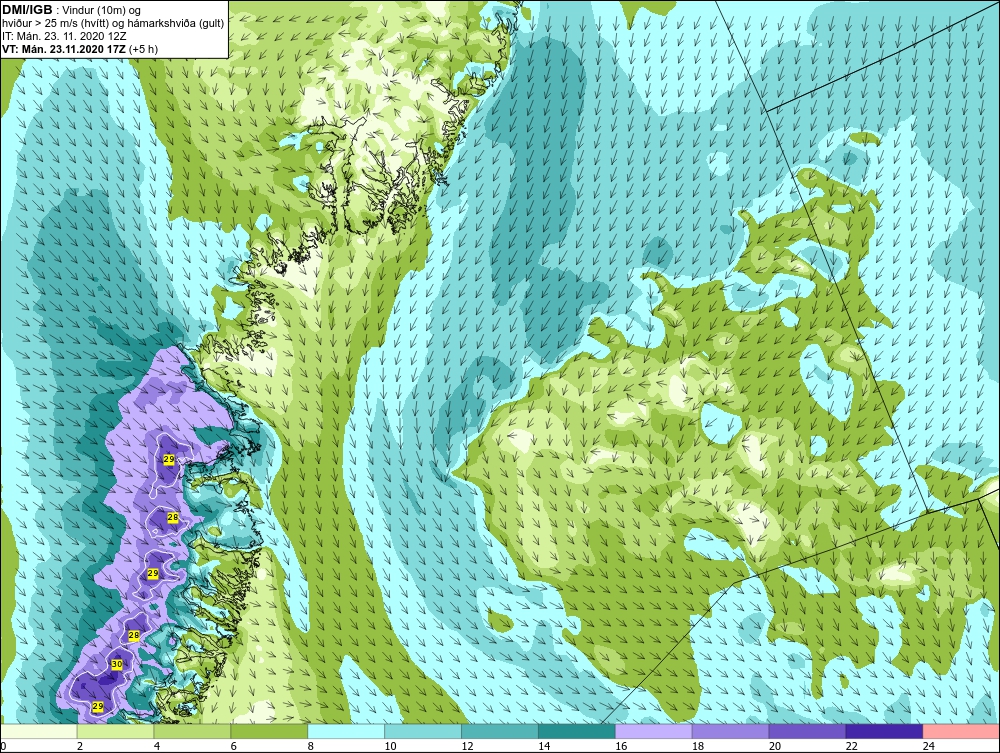
Task: Click the legend scale value 4
Action: [157, 746]
